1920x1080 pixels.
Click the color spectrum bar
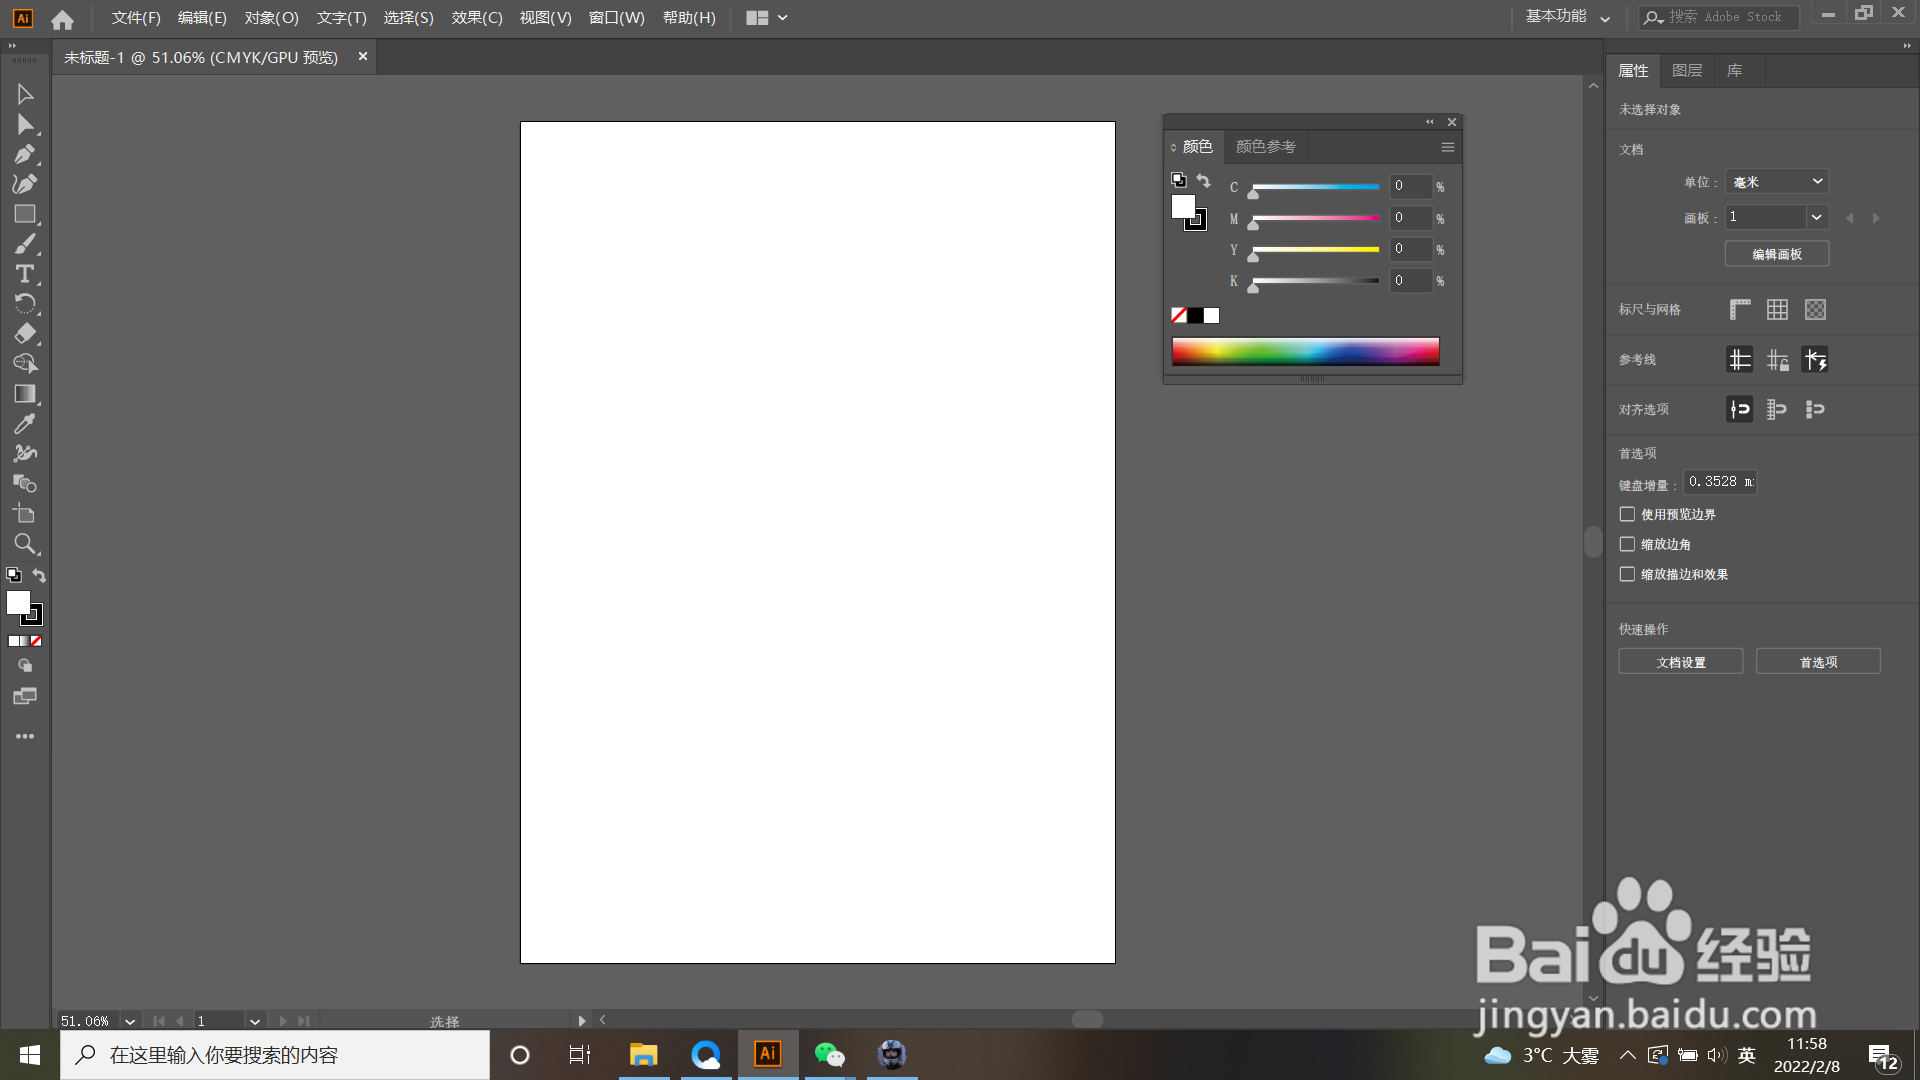click(x=1305, y=351)
